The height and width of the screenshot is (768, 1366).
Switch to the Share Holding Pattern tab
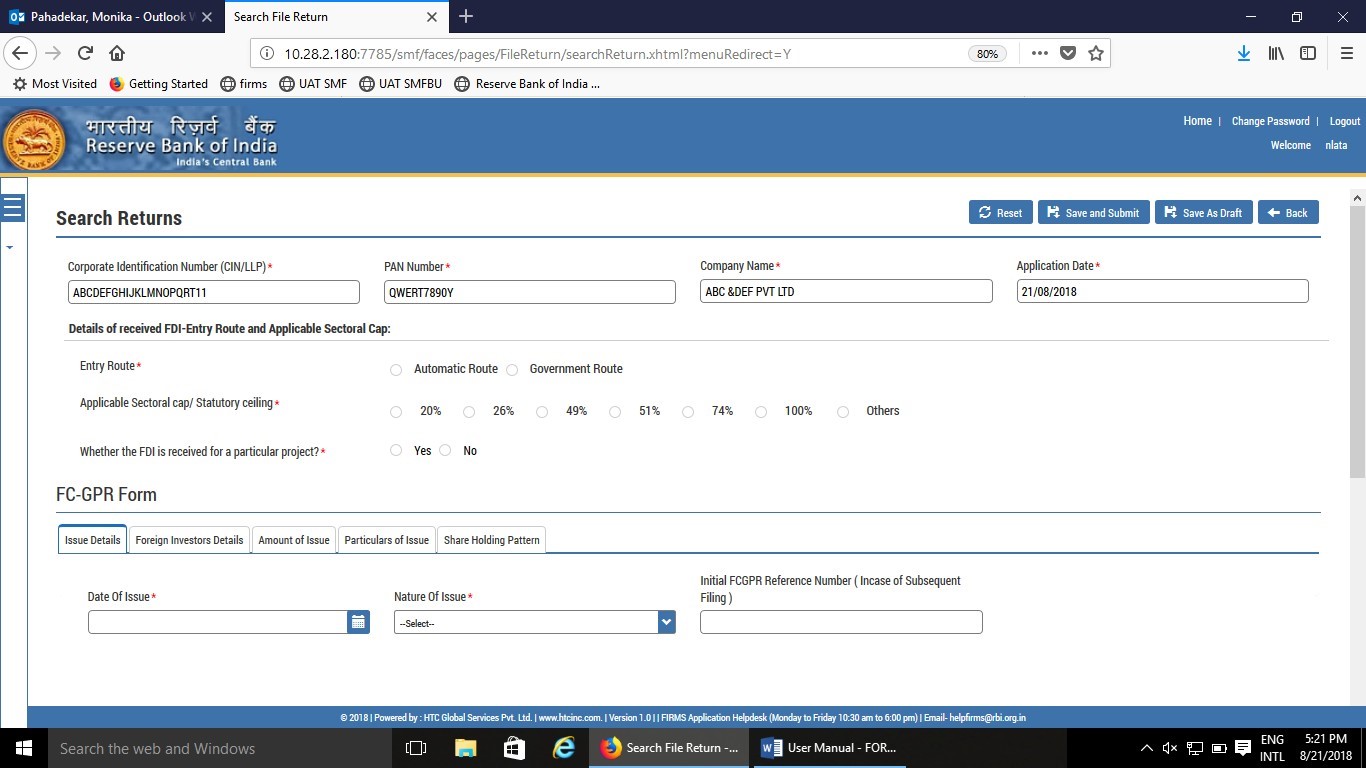tap(491, 539)
